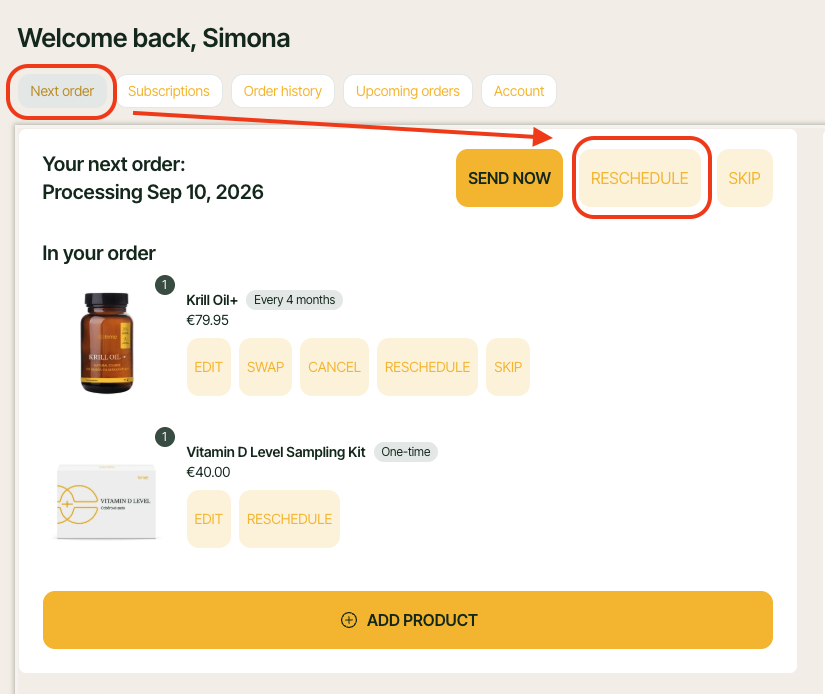Viewport: 825px width, 694px height.
Task: Open the Account tab
Action: point(519,91)
